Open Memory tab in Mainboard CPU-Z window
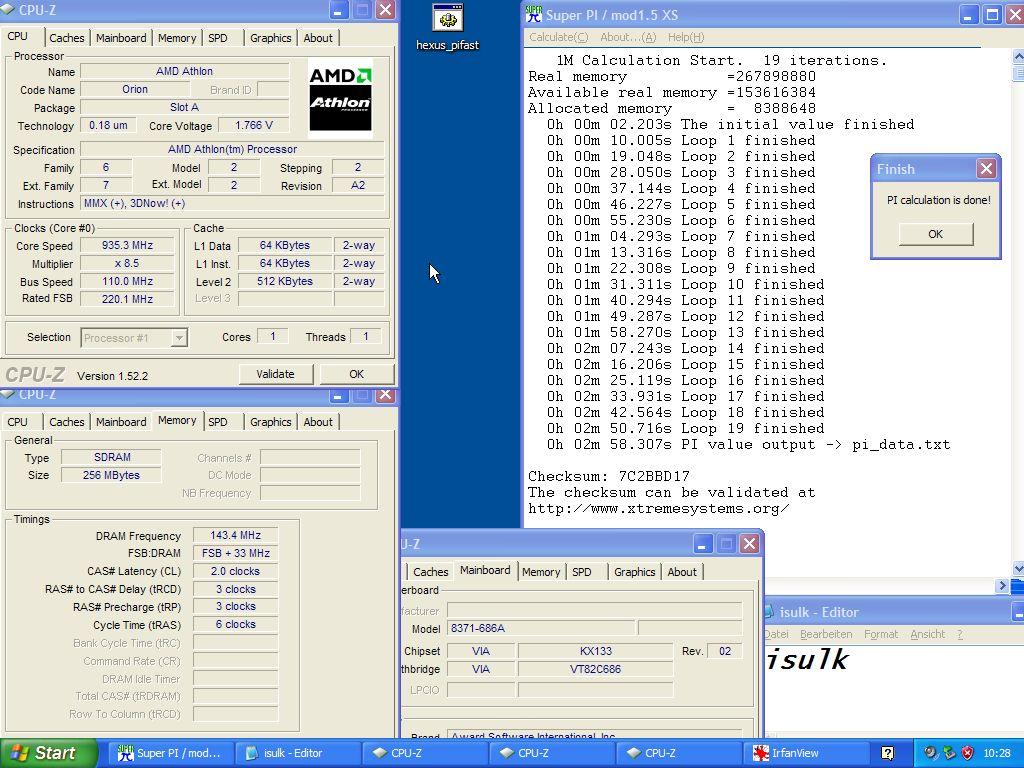This screenshot has height=768, width=1024. coord(541,571)
